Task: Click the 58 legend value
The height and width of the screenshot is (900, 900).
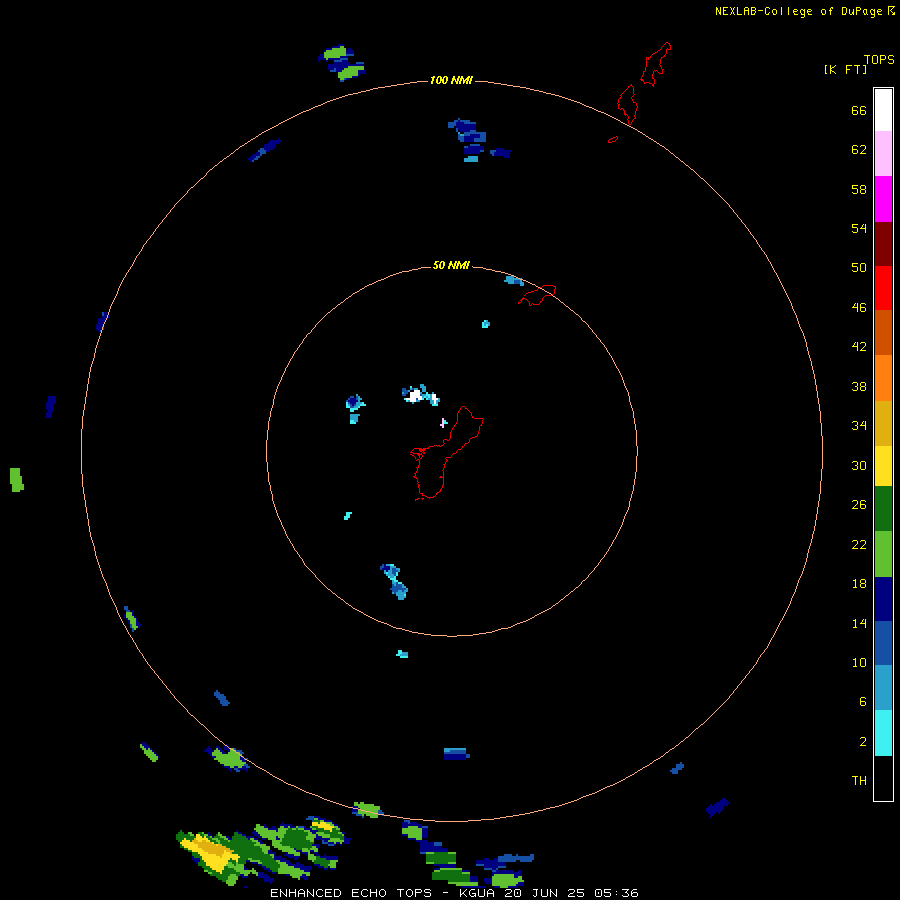Action: click(859, 189)
